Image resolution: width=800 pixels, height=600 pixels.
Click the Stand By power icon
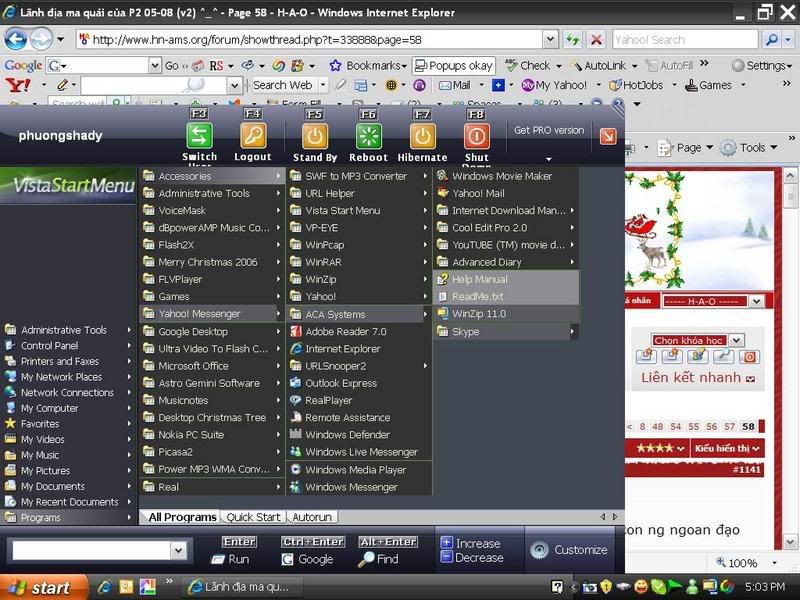tap(315, 136)
